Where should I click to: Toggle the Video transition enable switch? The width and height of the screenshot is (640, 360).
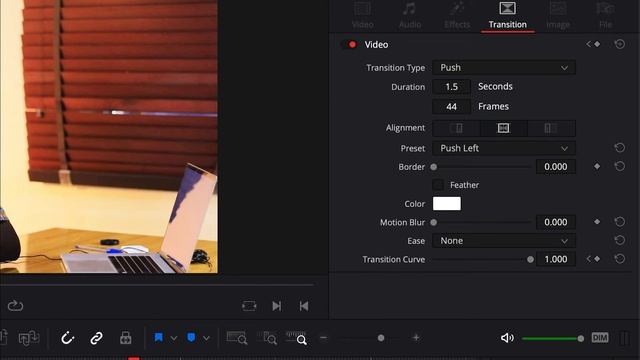(349, 44)
